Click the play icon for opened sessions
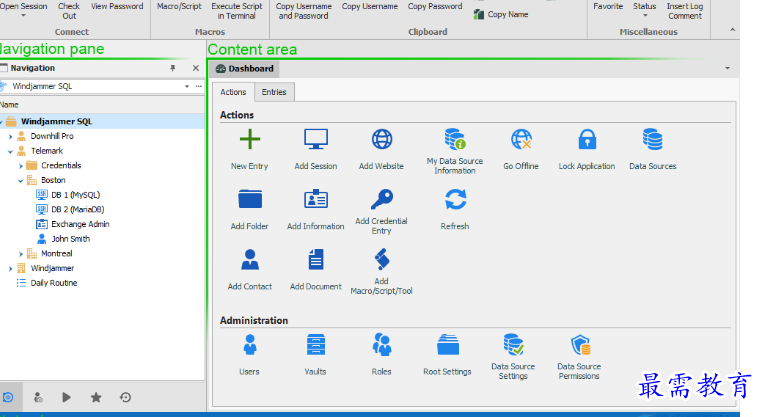The height and width of the screenshot is (417, 760). [66, 398]
